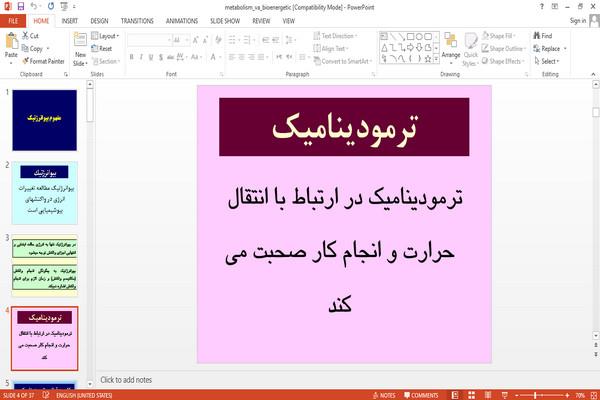
Task: Toggle Strikethrough formatting
Action: tap(170, 57)
